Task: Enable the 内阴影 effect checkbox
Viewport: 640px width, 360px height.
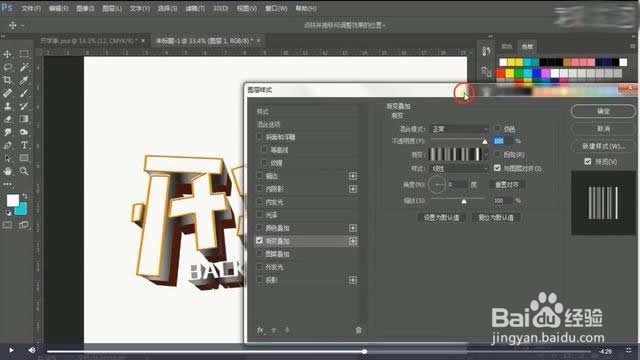Action: click(260, 189)
